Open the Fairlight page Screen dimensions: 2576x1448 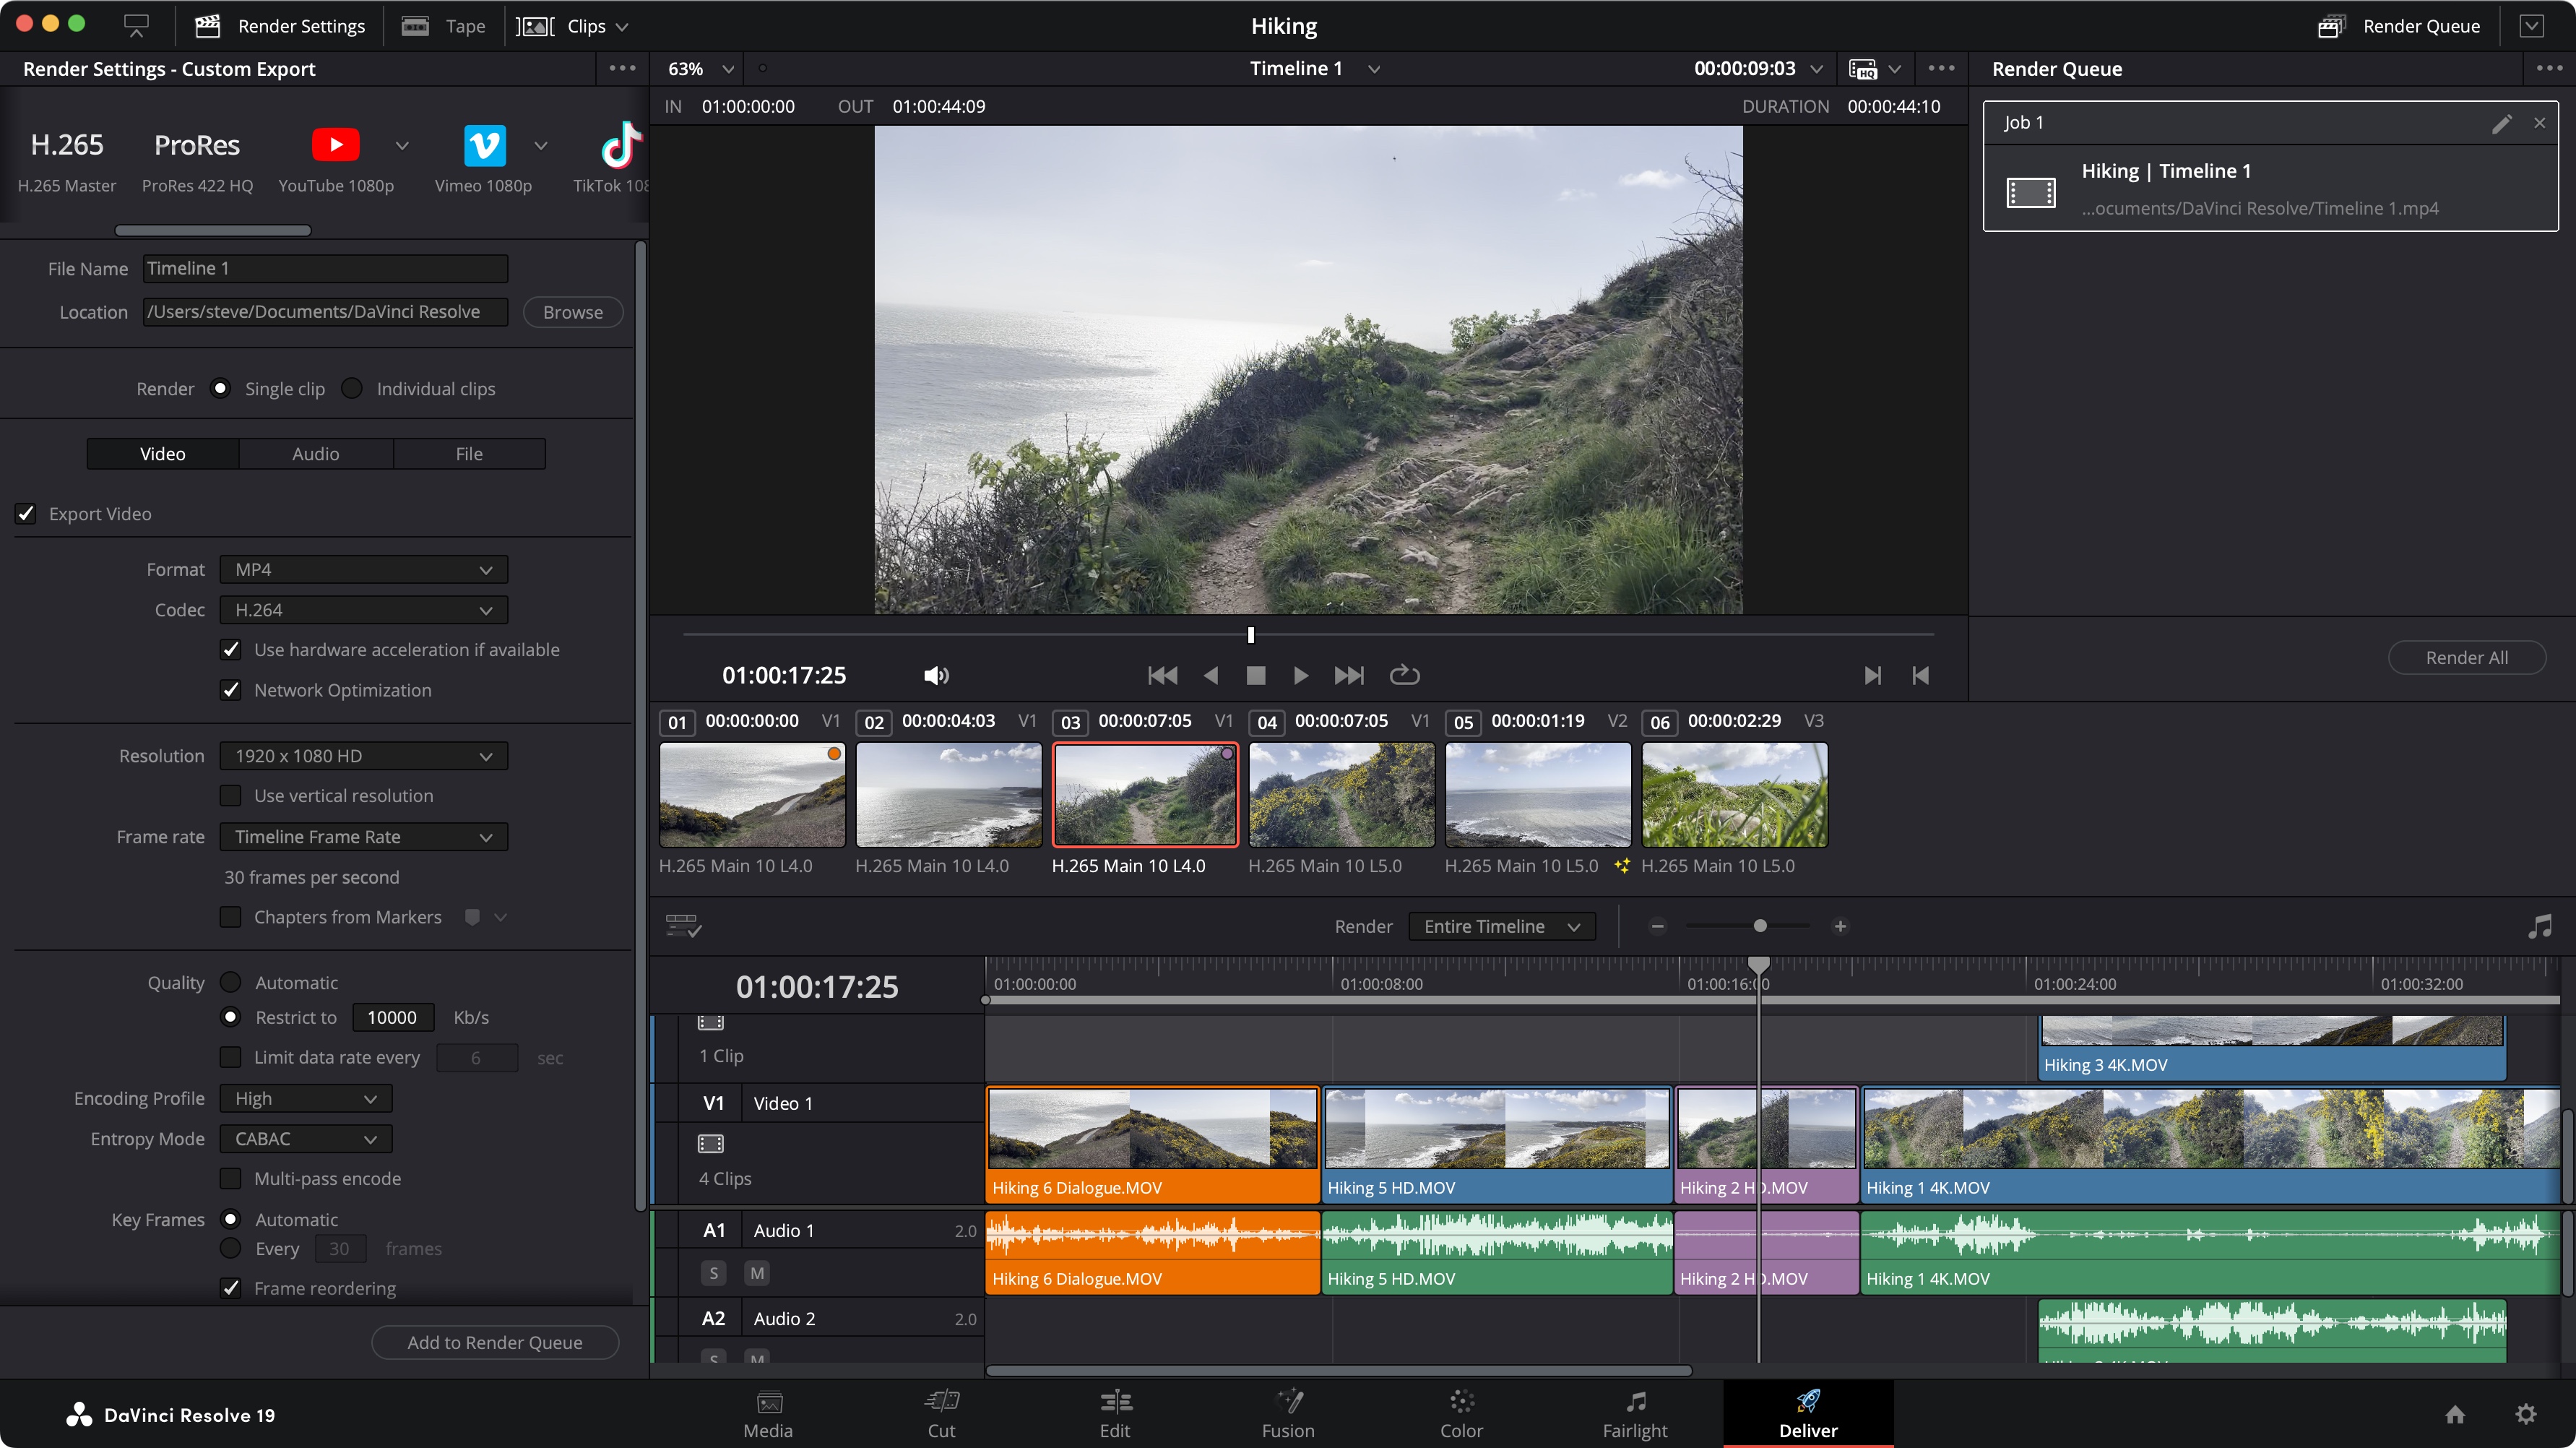point(1635,1413)
